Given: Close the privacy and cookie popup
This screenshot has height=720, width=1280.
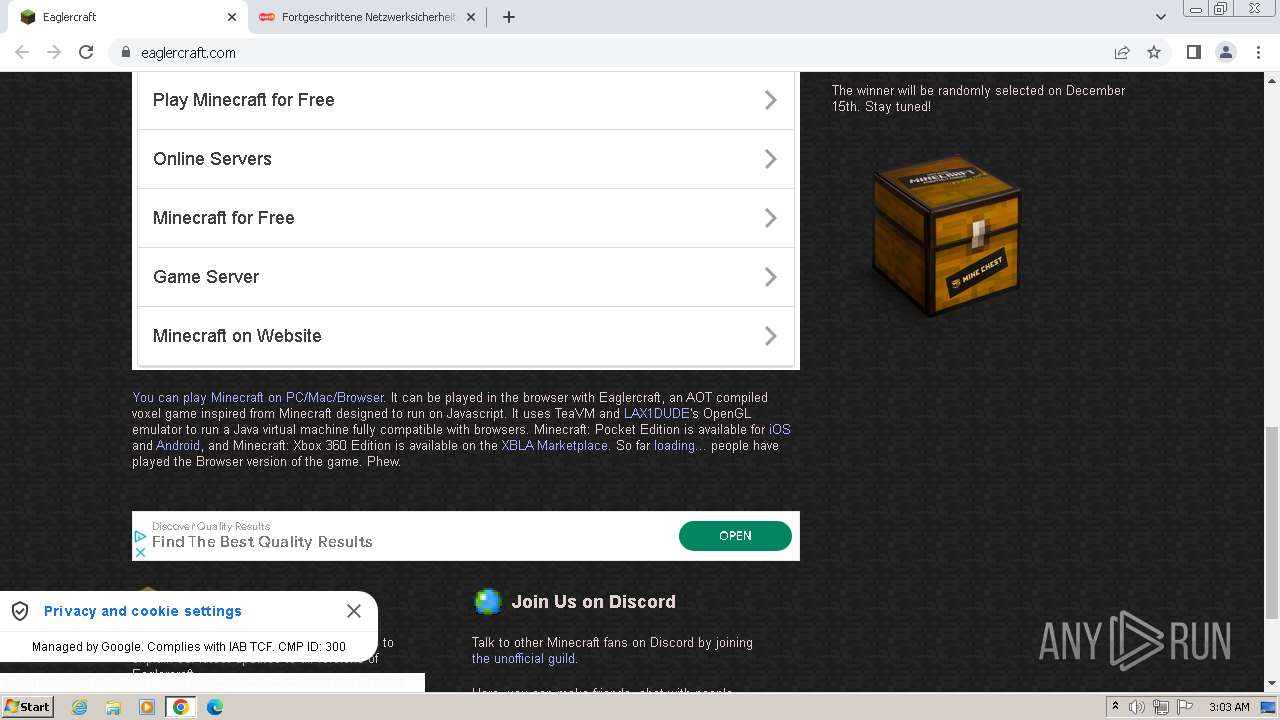Looking at the screenshot, I should click(354, 611).
